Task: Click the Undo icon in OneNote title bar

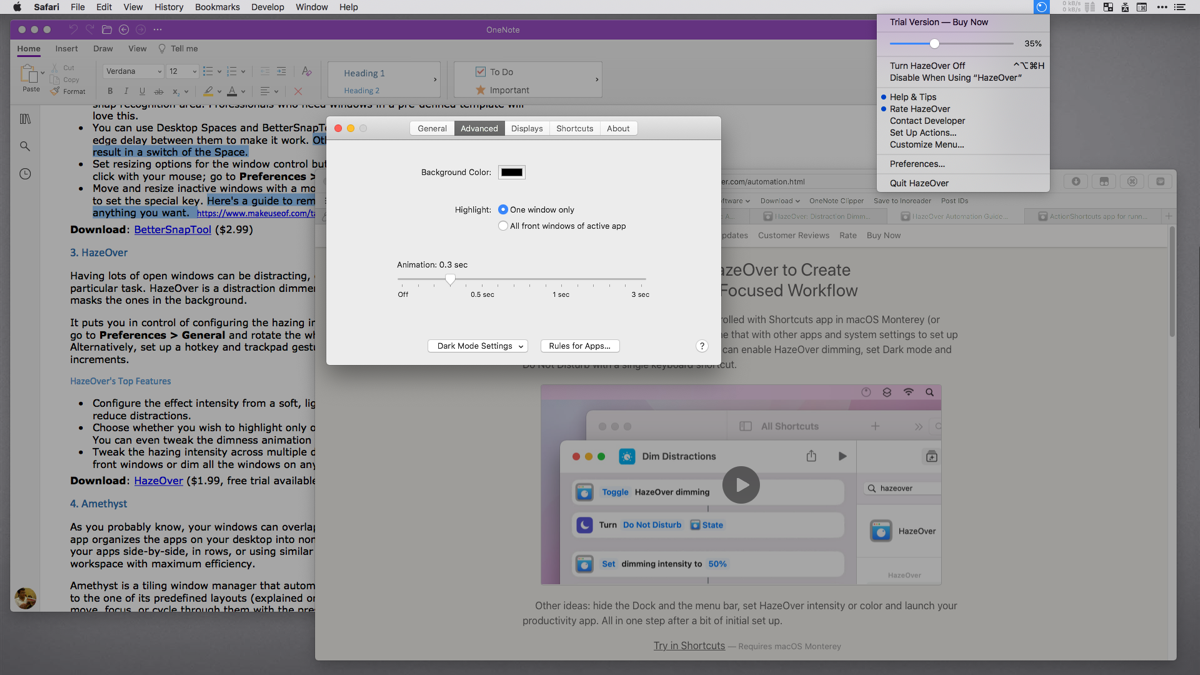Action: pos(73,30)
